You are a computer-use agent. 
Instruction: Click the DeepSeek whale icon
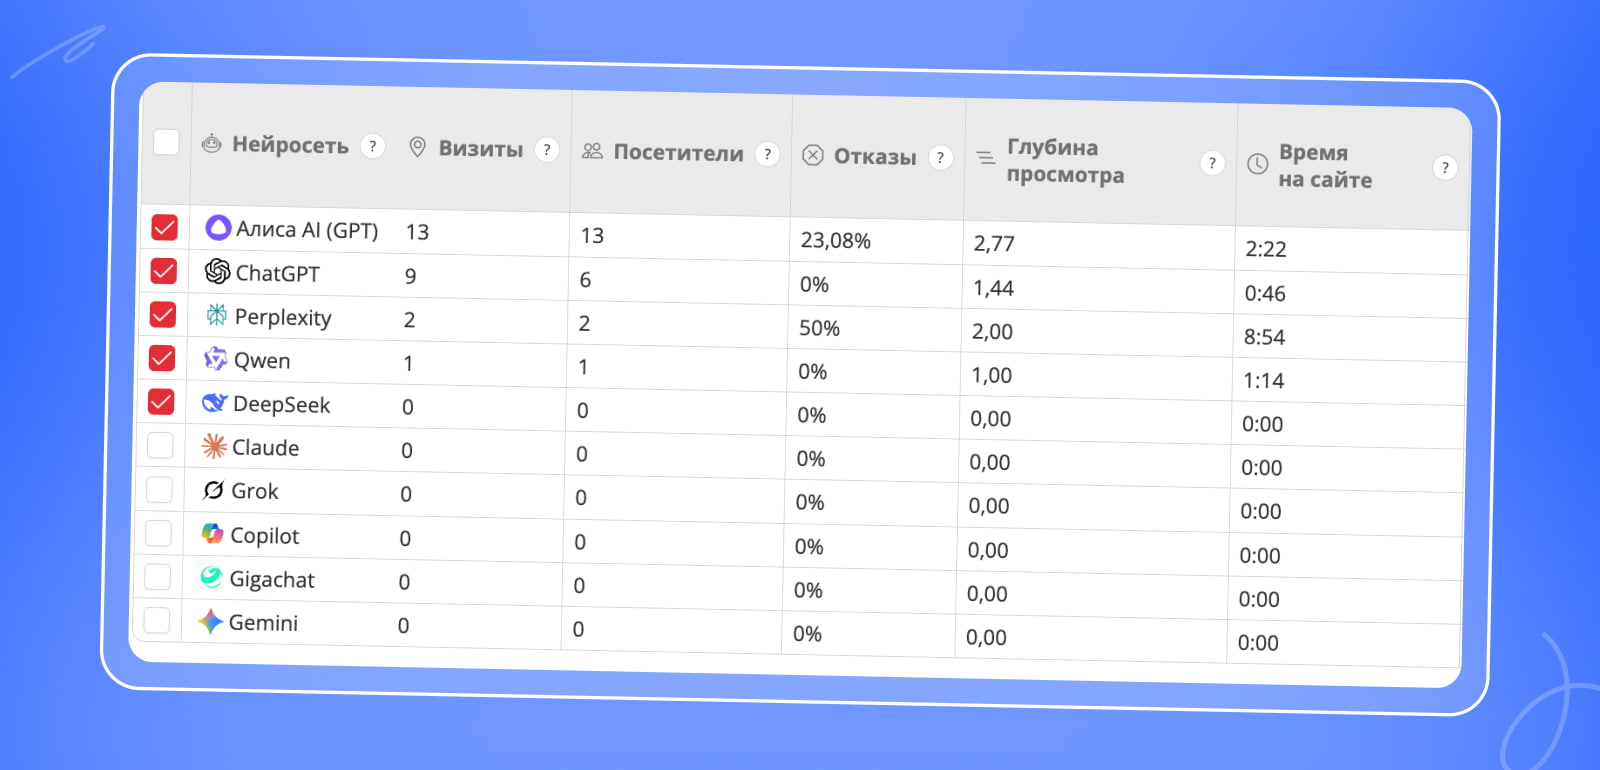pyautogui.click(x=214, y=403)
